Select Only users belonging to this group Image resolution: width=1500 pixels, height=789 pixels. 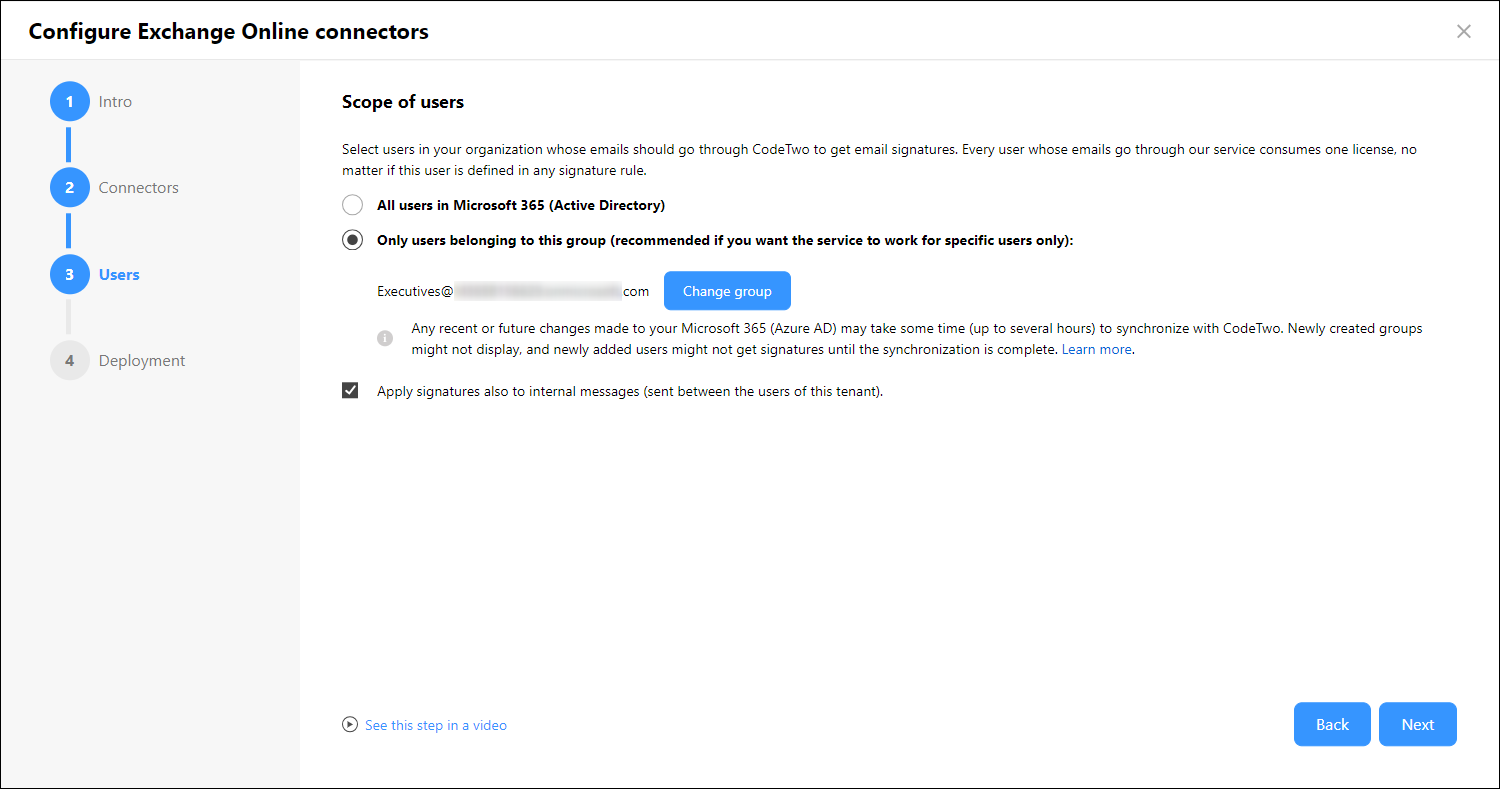coord(352,240)
